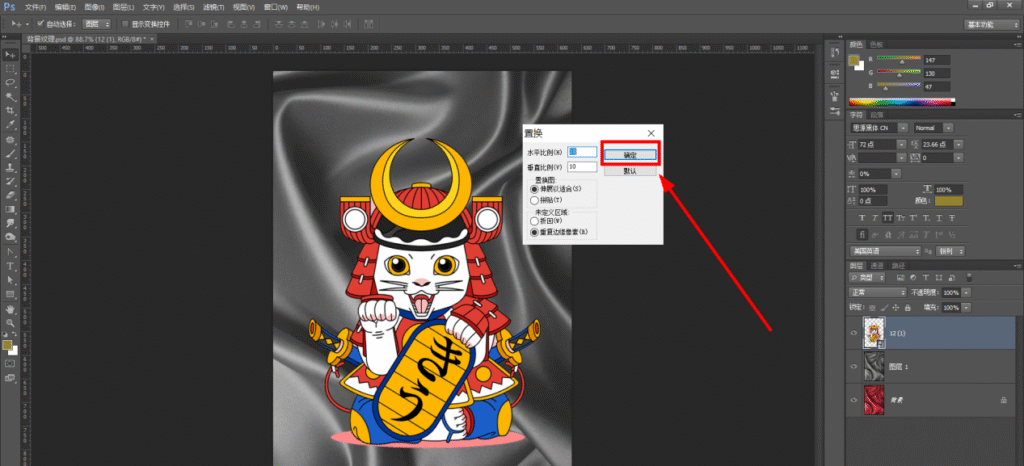The height and width of the screenshot is (466, 1024).
Task: Select the Gradient tool
Action: click(10, 209)
